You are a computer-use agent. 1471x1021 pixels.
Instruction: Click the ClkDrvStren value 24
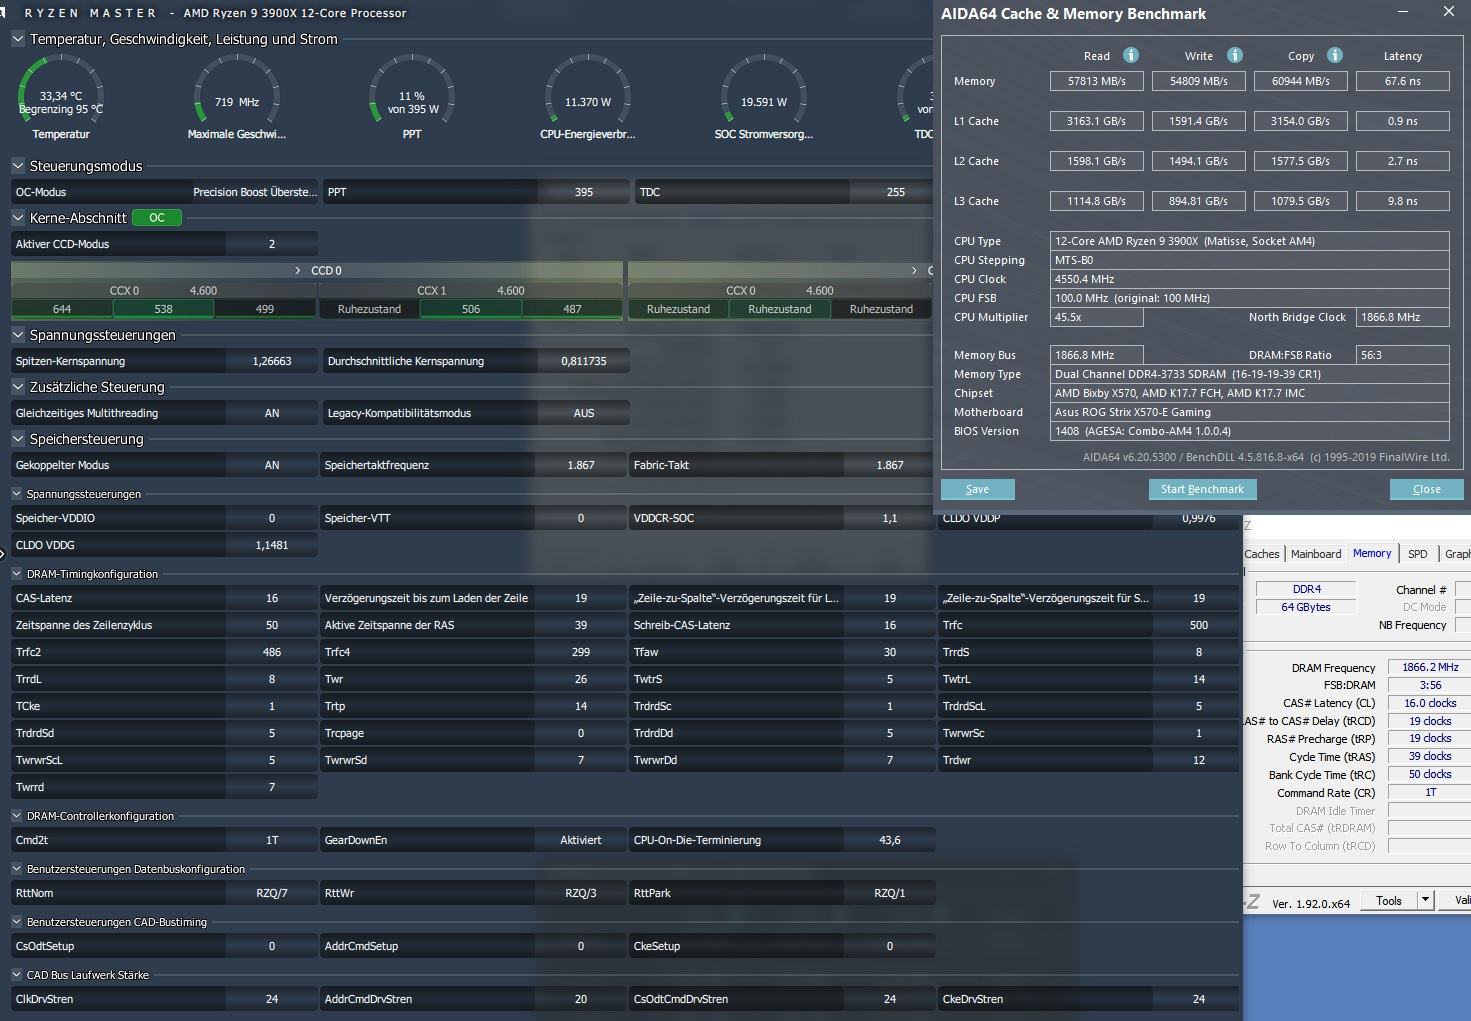click(272, 999)
